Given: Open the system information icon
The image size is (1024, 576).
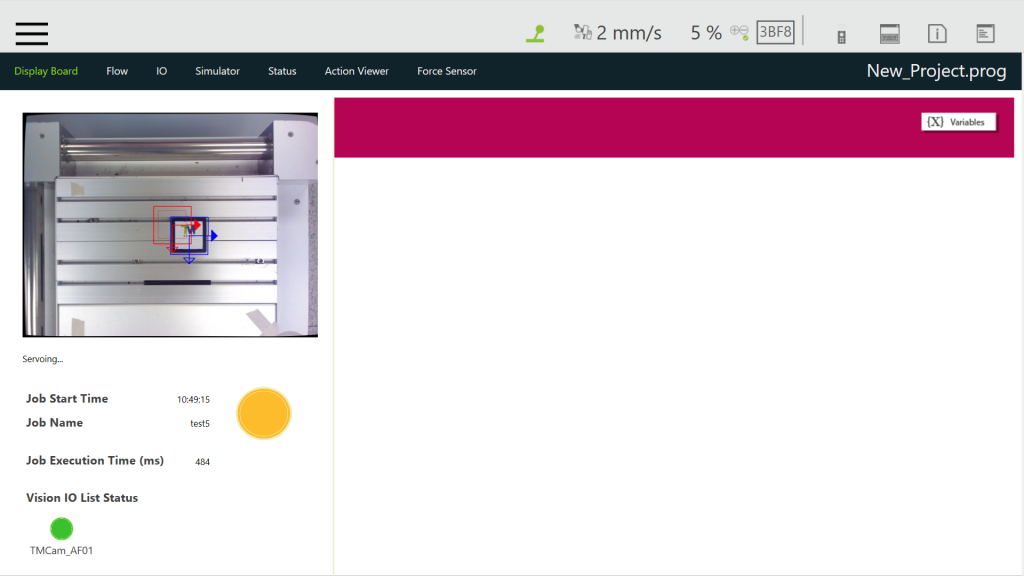Looking at the screenshot, I should 937,34.
